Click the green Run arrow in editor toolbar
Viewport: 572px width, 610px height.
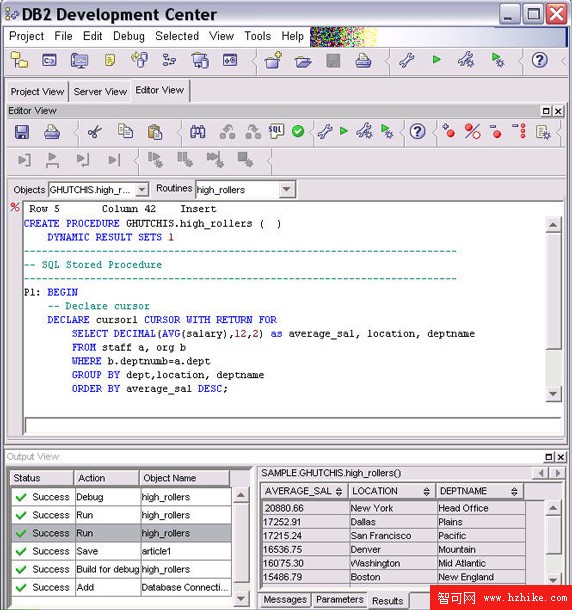point(344,131)
